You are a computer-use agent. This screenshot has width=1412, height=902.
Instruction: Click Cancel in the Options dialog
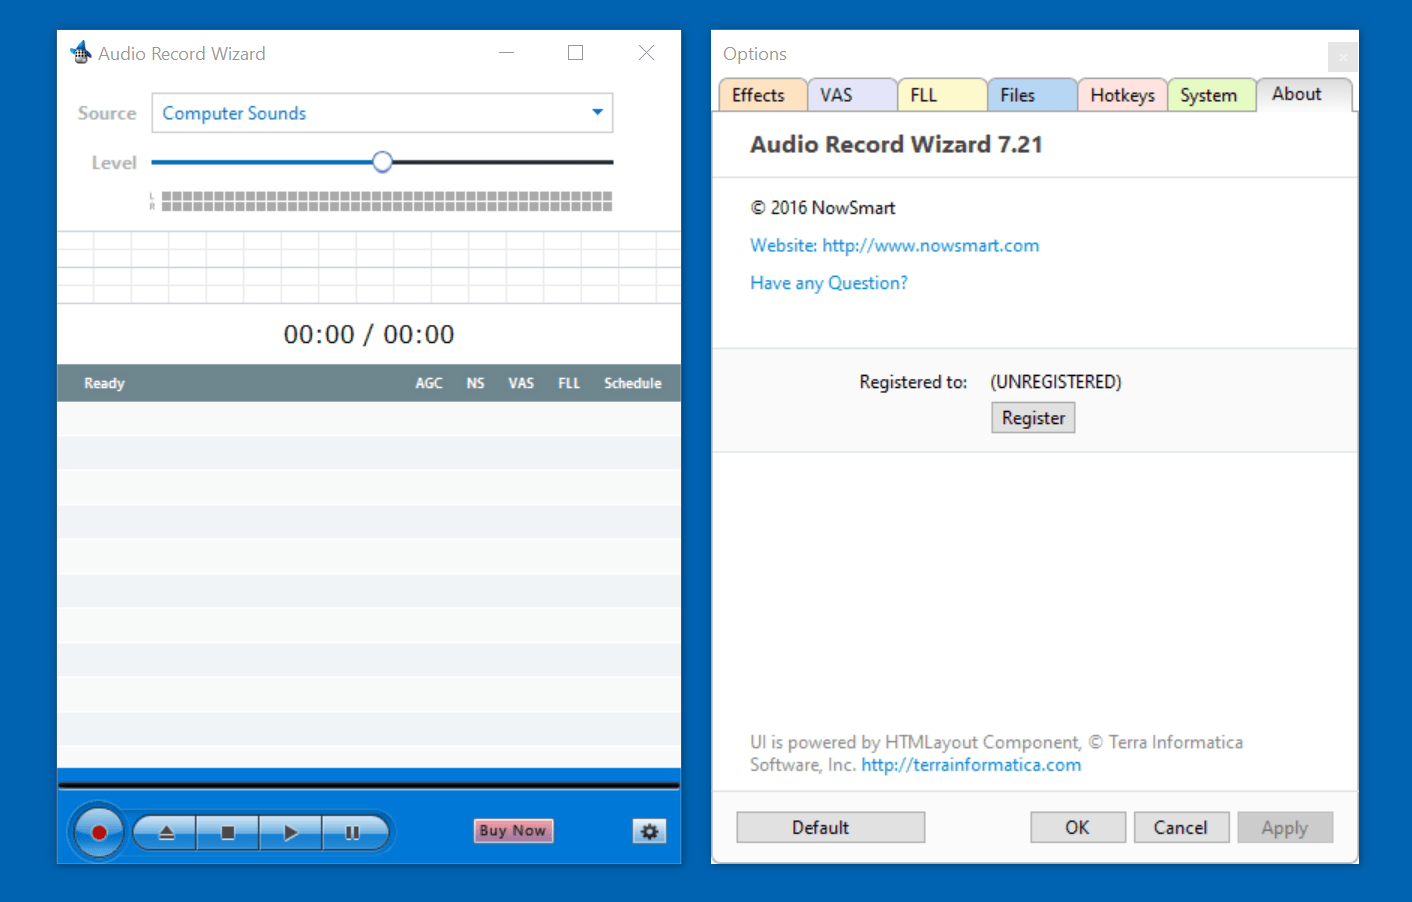1181,827
